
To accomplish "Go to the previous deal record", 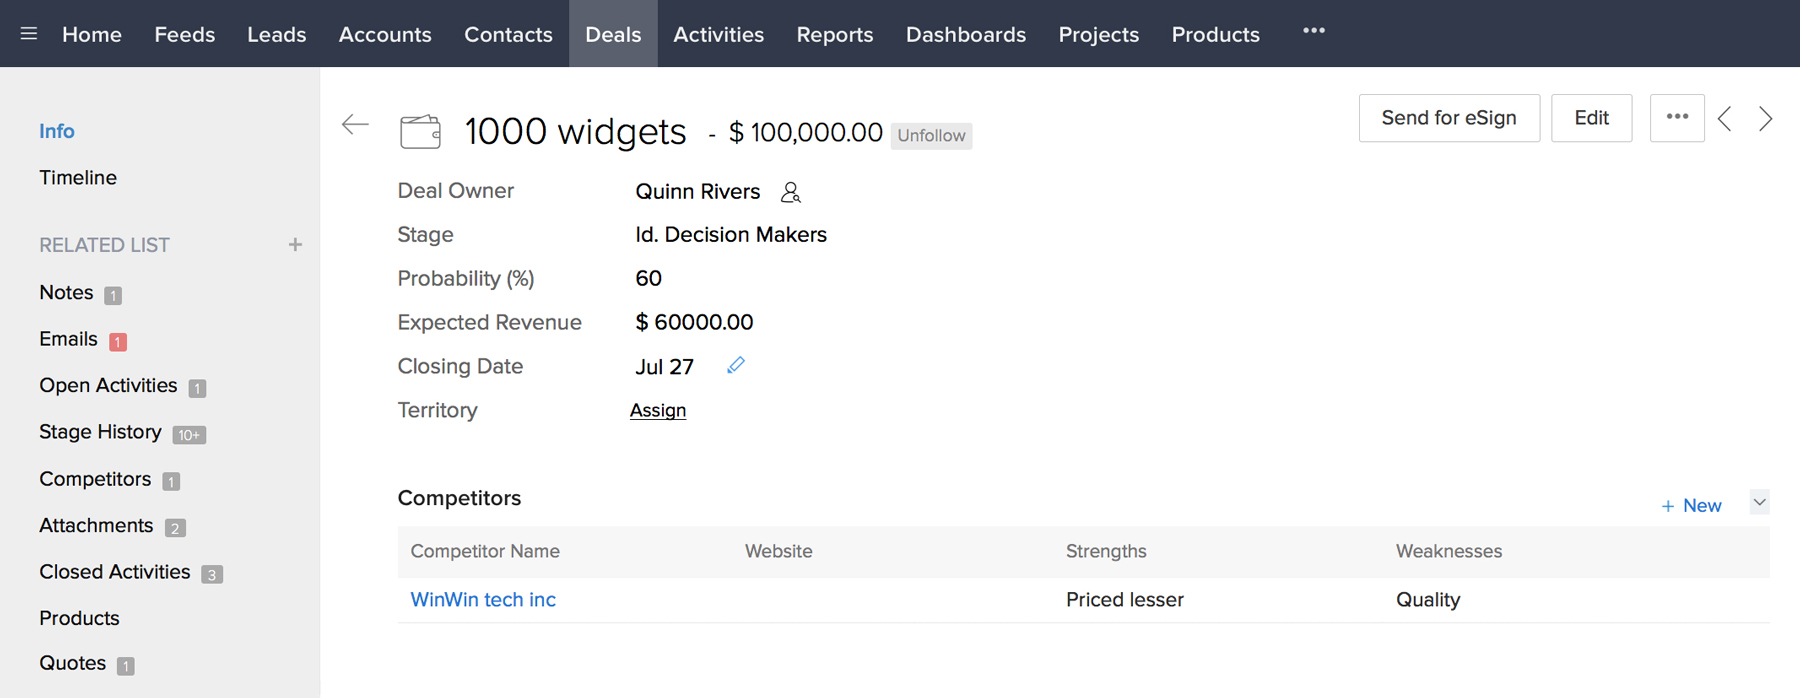I will pos(1725,119).
